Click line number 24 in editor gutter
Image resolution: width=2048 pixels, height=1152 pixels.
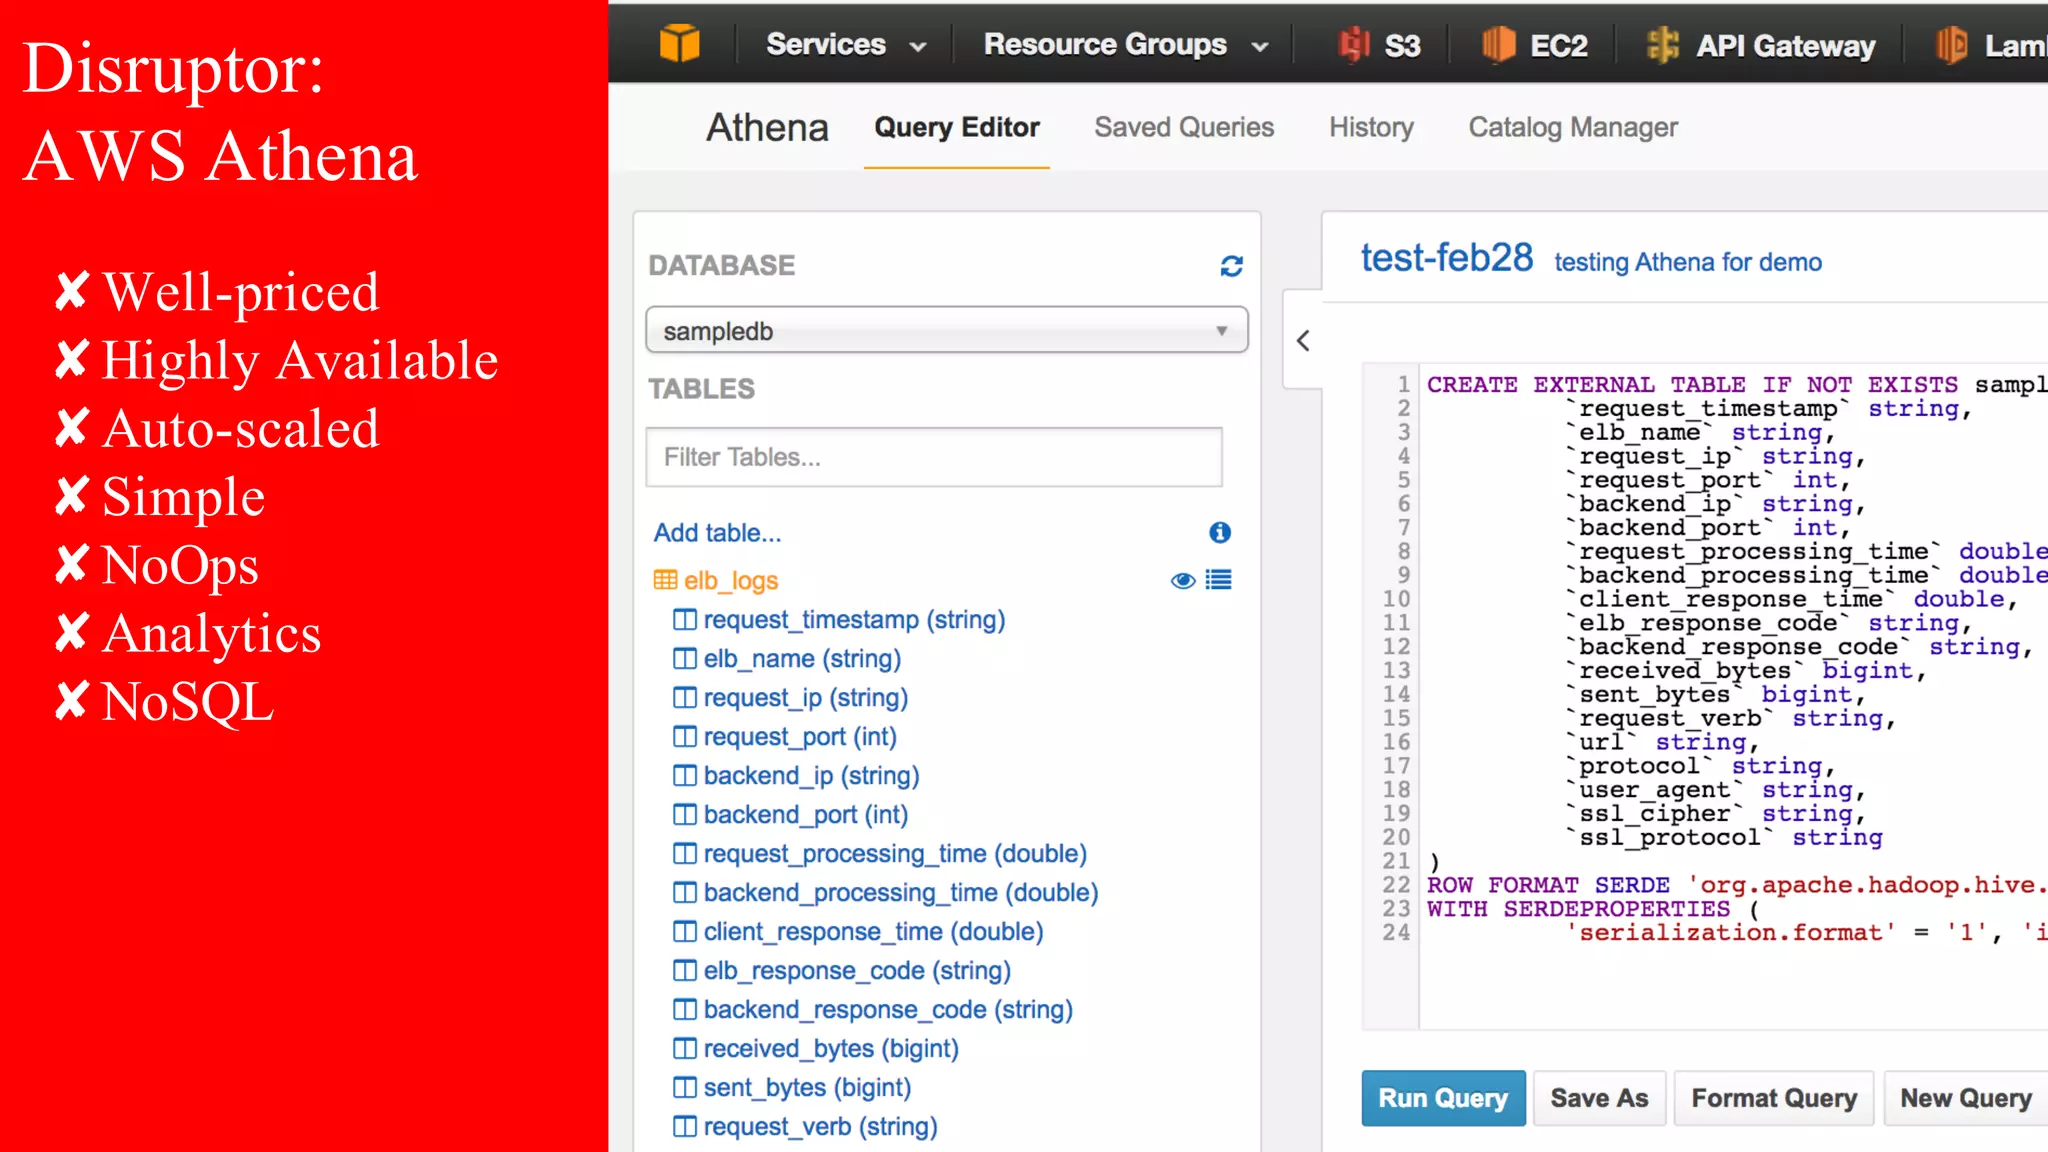pos(1396,933)
